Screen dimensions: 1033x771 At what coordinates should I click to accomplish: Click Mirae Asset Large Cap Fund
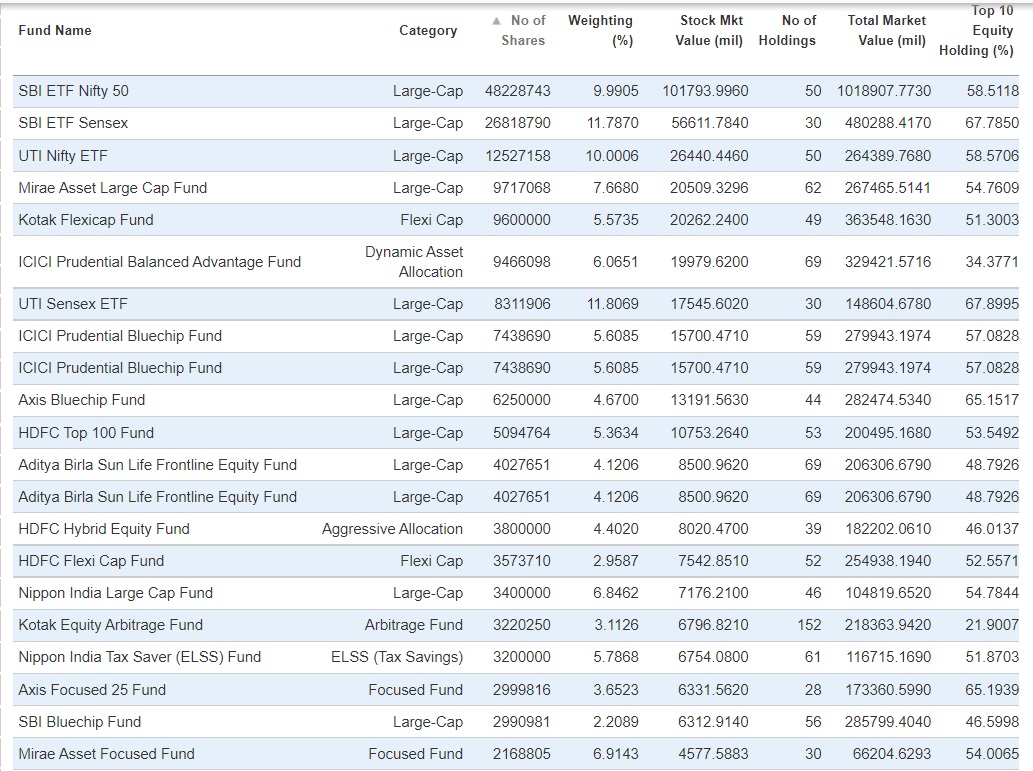click(113, 188)
